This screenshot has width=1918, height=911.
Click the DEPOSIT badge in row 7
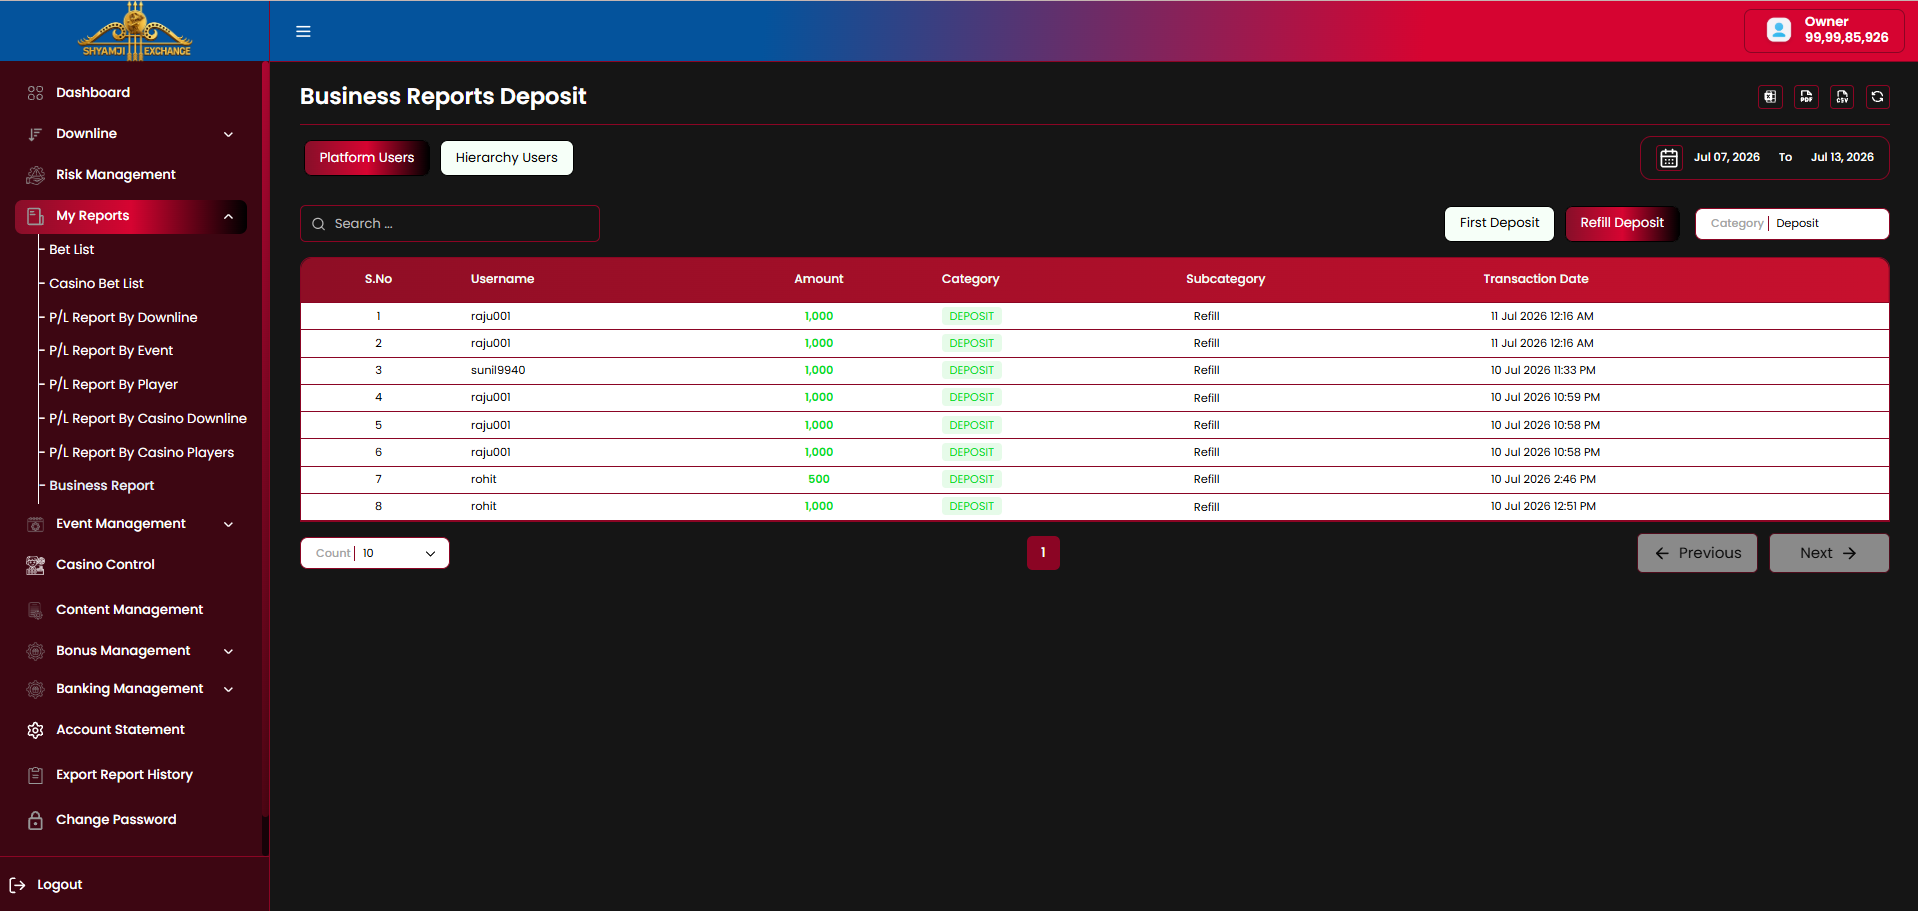pyautogui.click(x=971, y=480)
